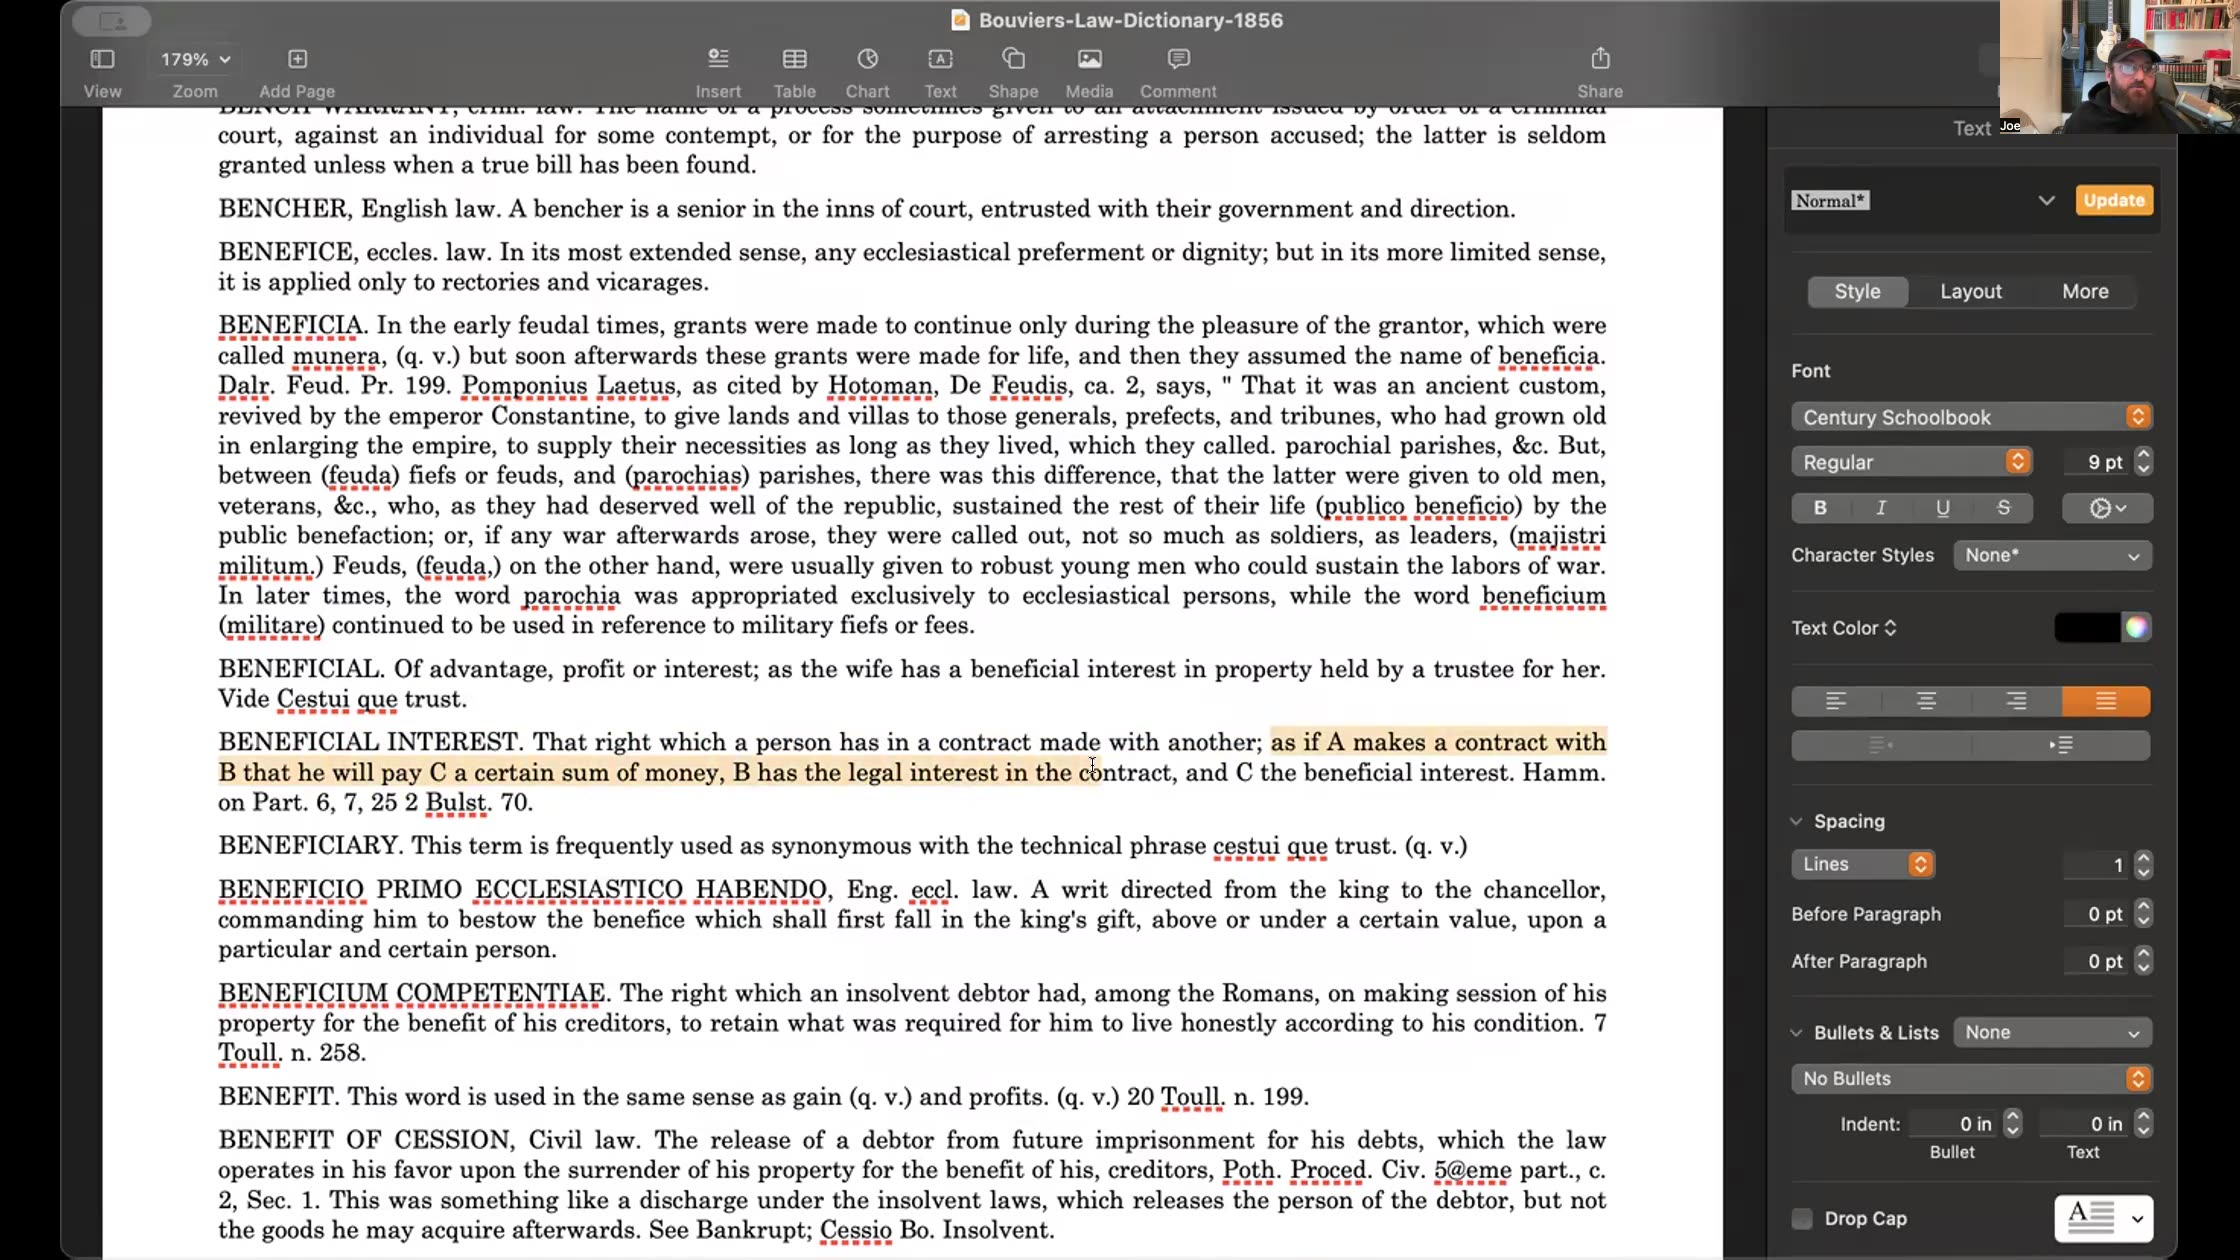Screen dimensions: 2240x1260
Task: Open the Media browser
Action: click(1088, 70)
